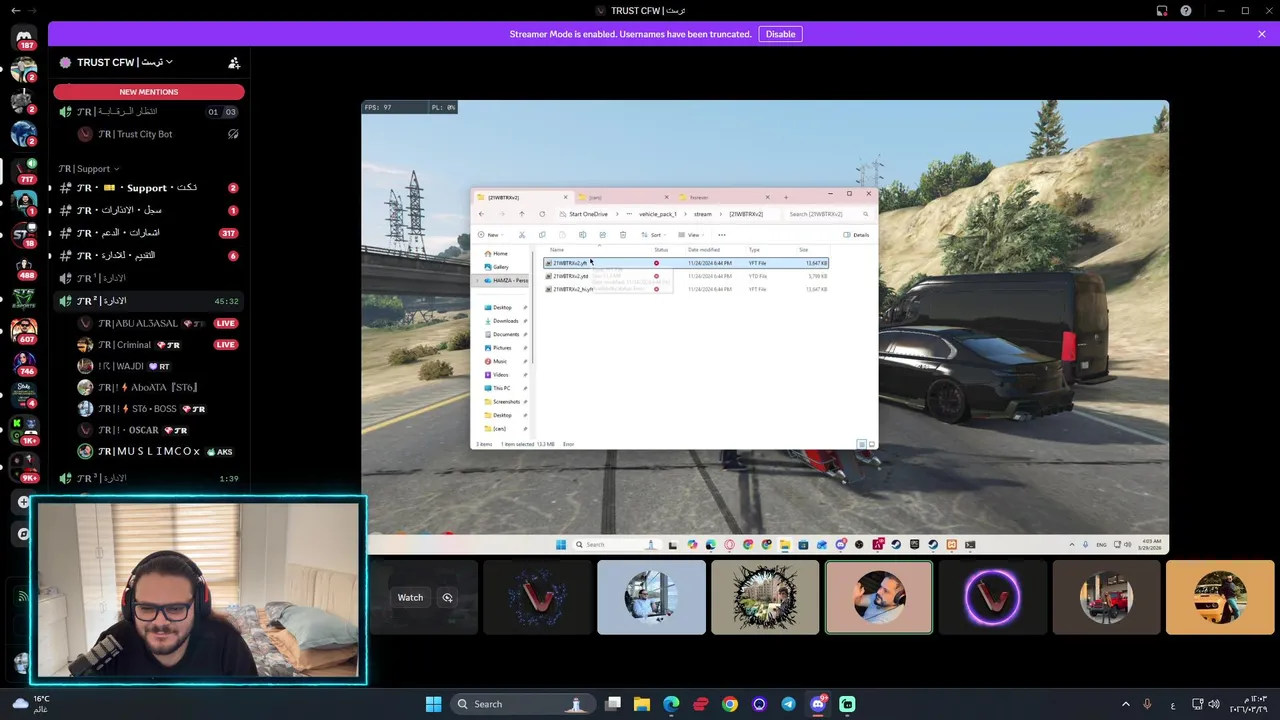Open text channel with 317 unread badge
1280x720 pixels.
point(149,233)
